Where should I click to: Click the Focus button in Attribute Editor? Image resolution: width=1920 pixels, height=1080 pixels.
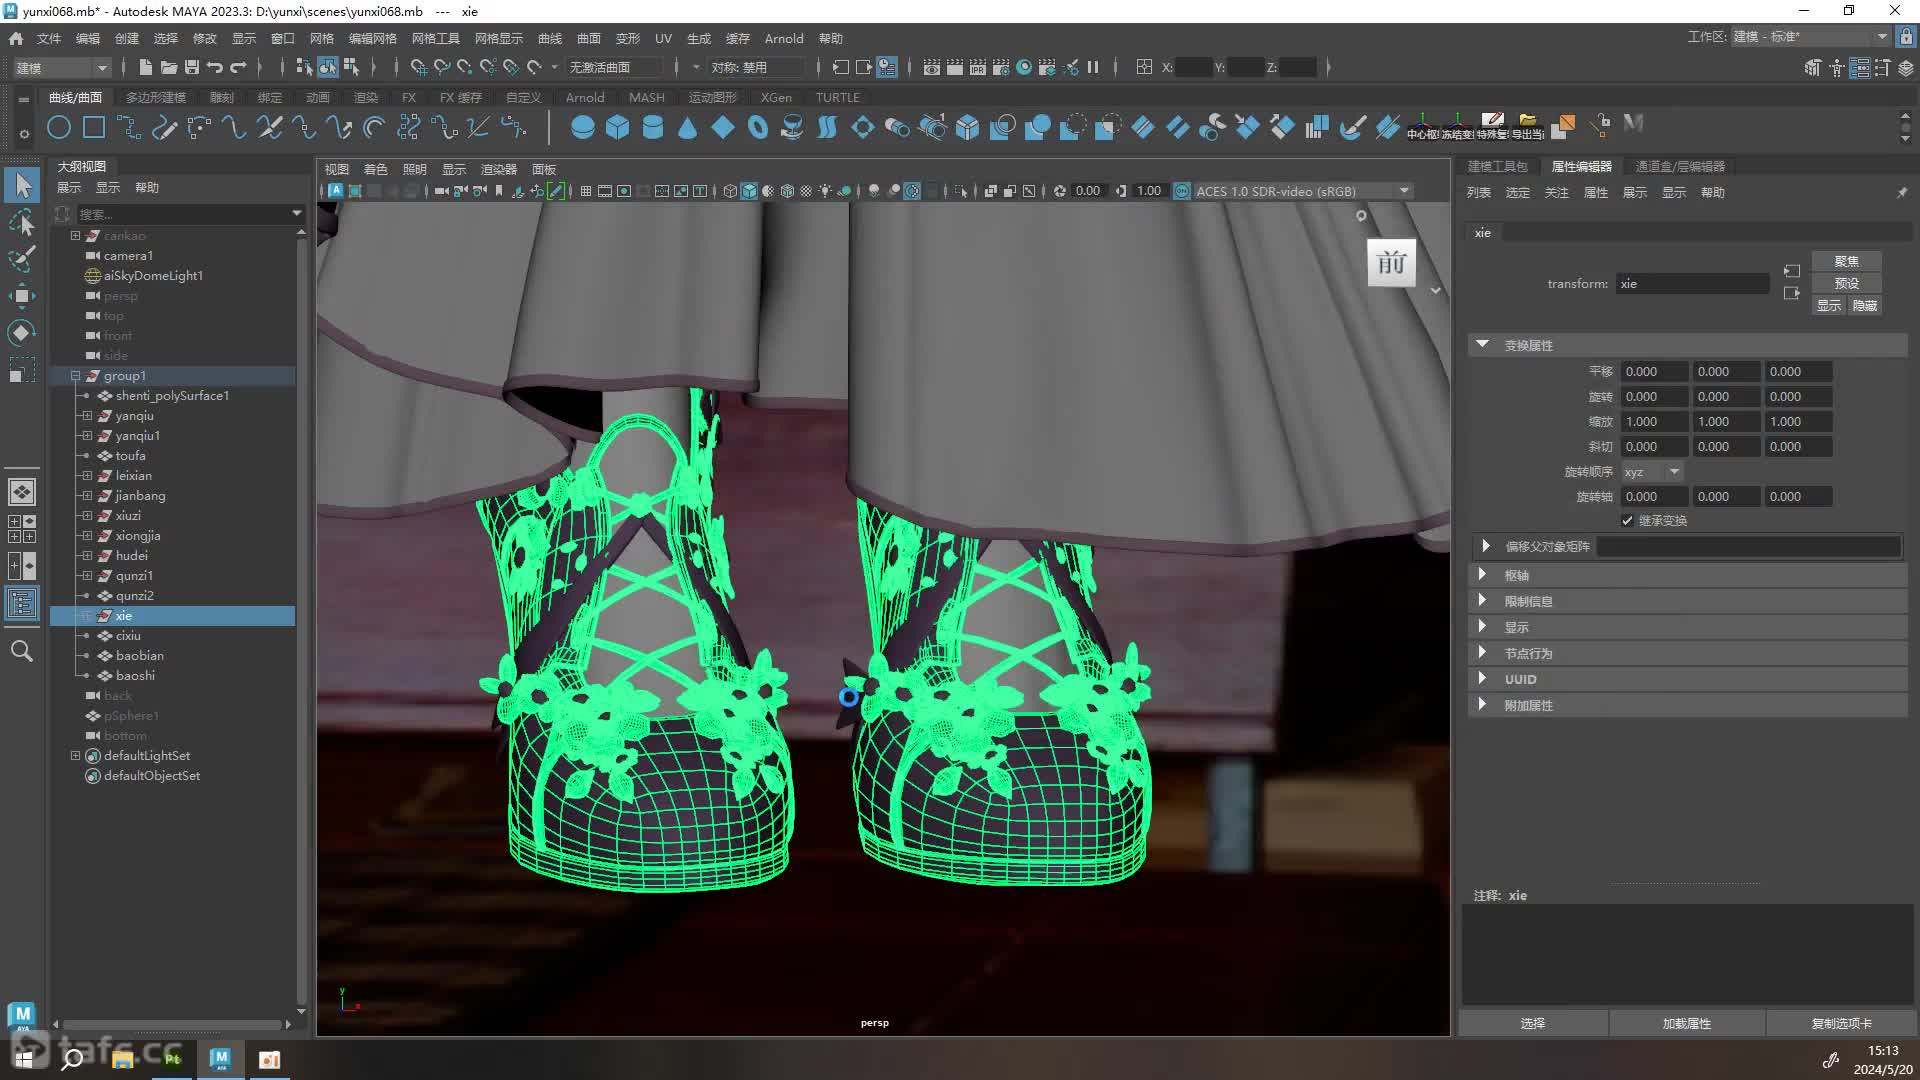(1846, 261)
